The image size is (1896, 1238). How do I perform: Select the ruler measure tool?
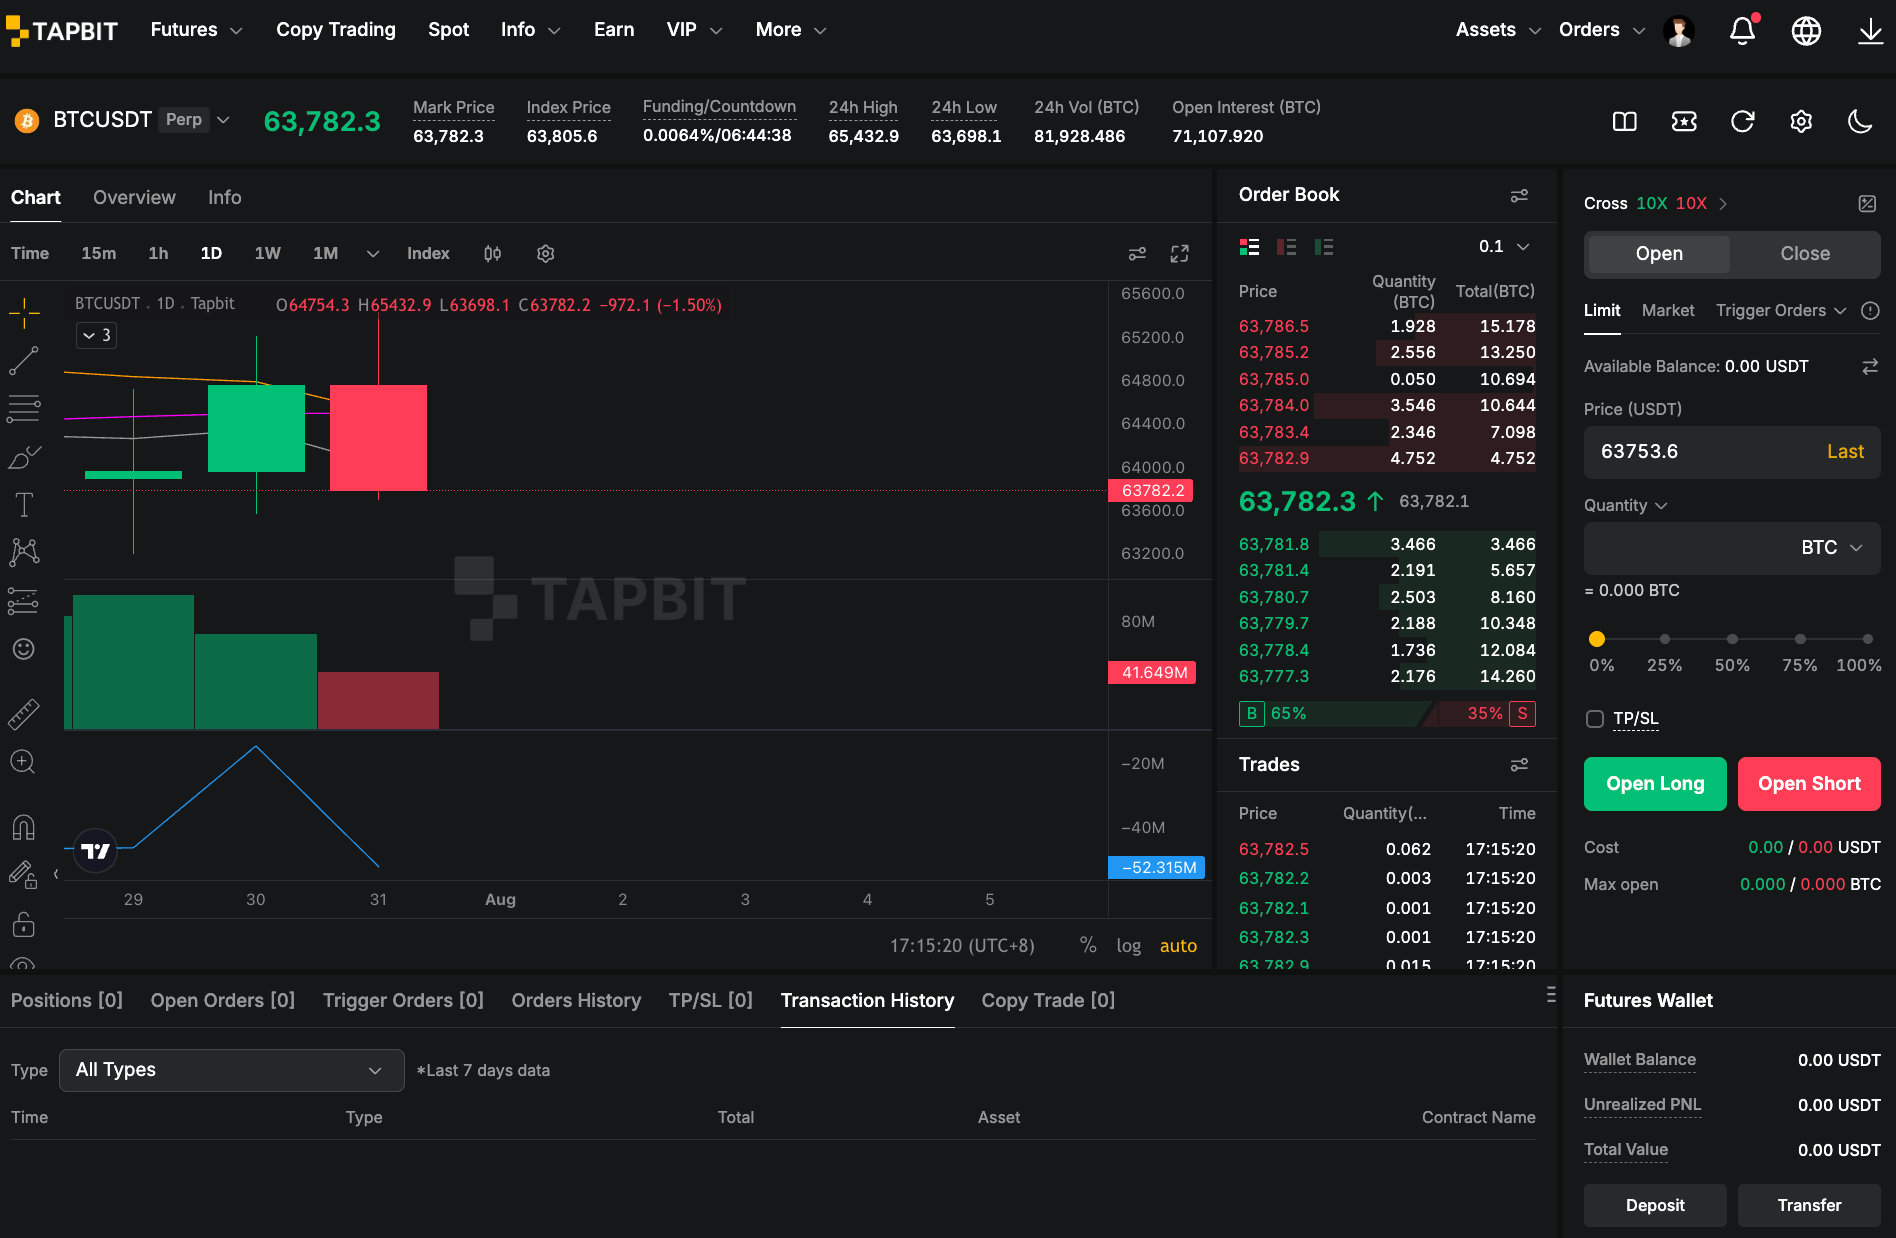[x=24, y=714]
